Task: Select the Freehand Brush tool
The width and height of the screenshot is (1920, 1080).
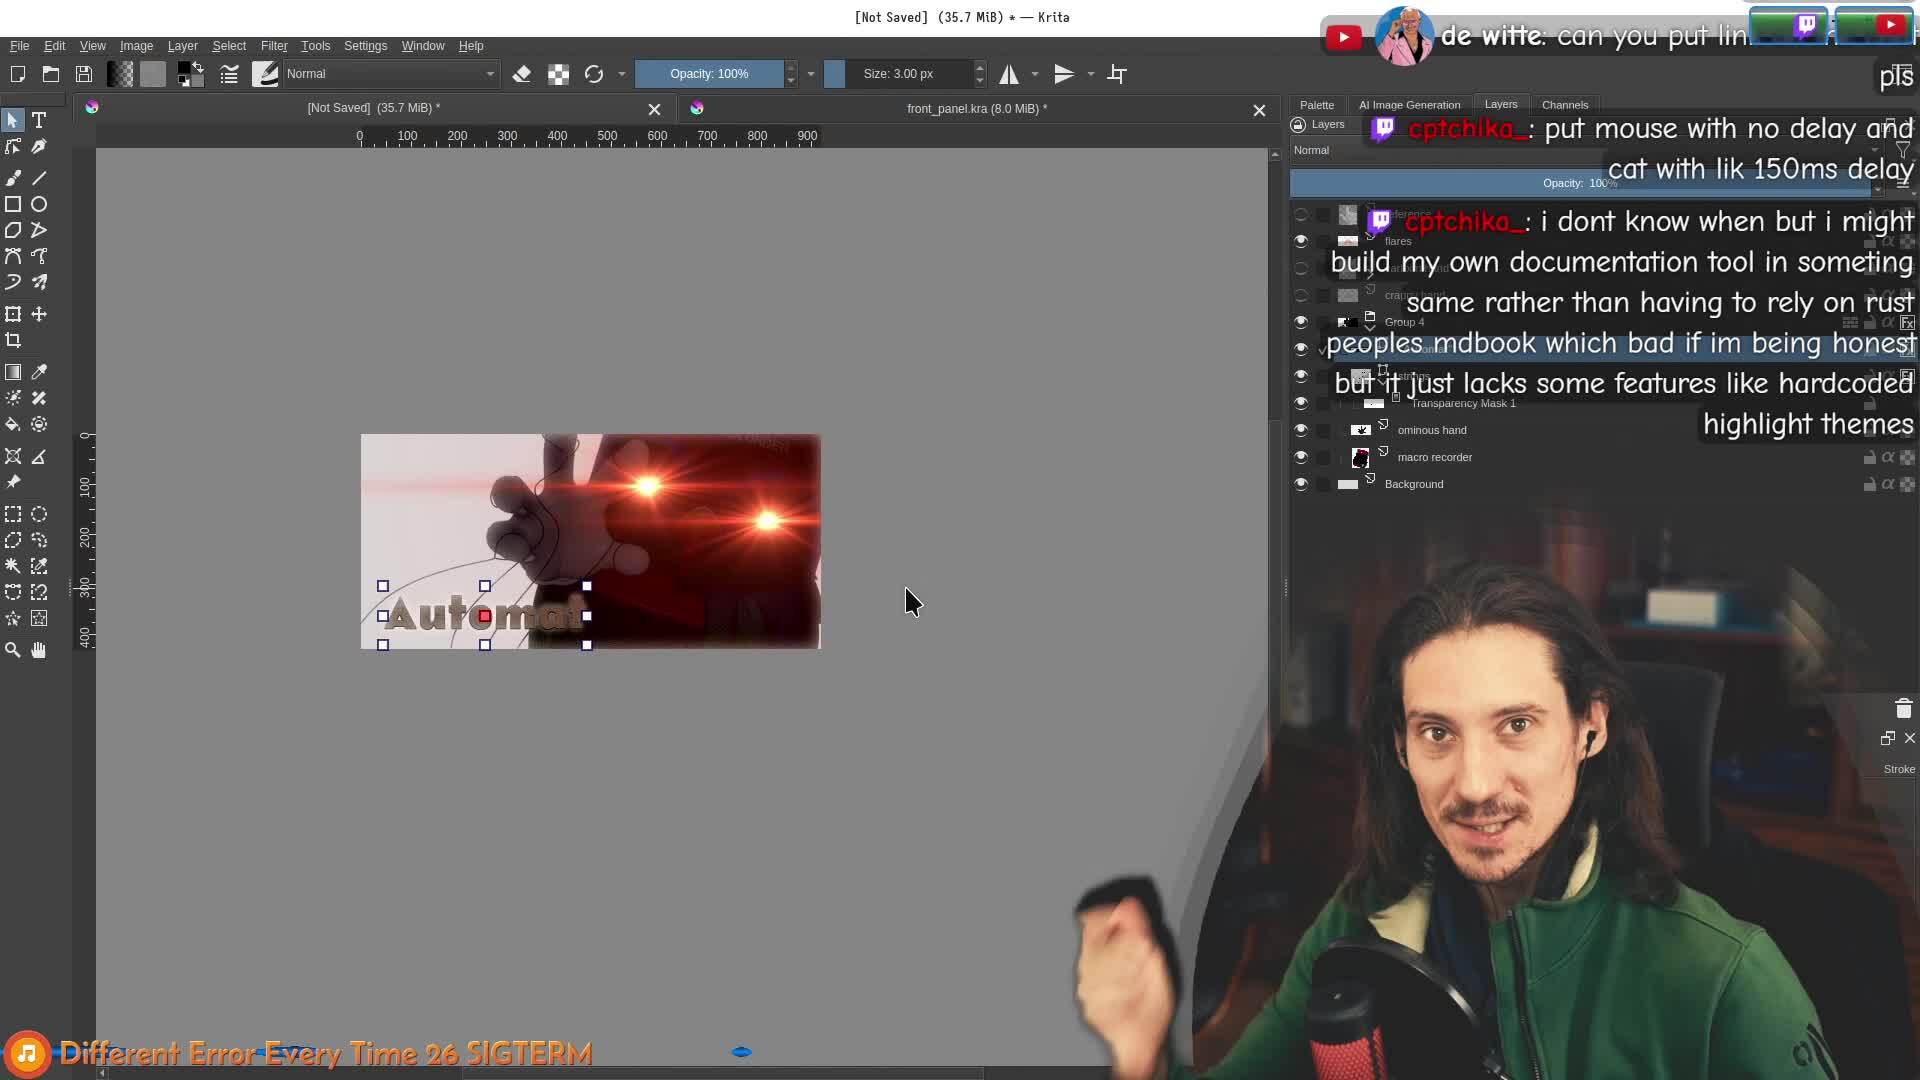Action: (13, 178)
